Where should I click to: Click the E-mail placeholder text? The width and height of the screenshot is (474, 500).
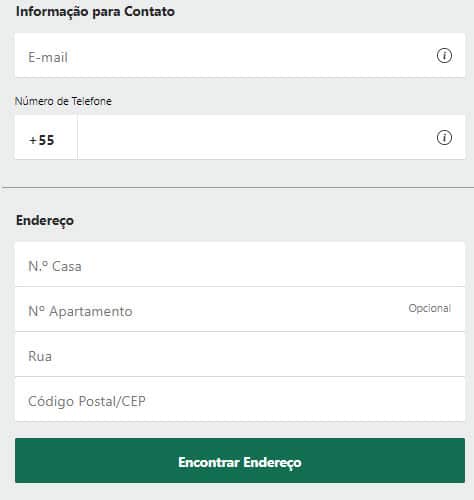click(48, 57)
